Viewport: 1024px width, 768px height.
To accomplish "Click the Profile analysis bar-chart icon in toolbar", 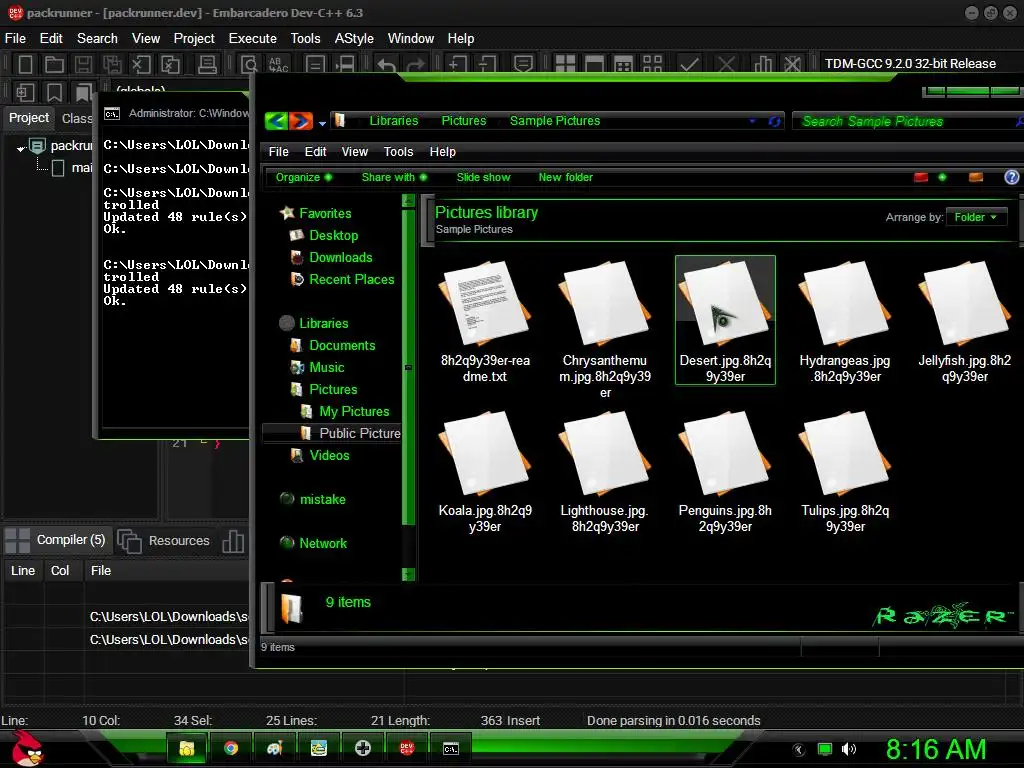I will [762, 64].
